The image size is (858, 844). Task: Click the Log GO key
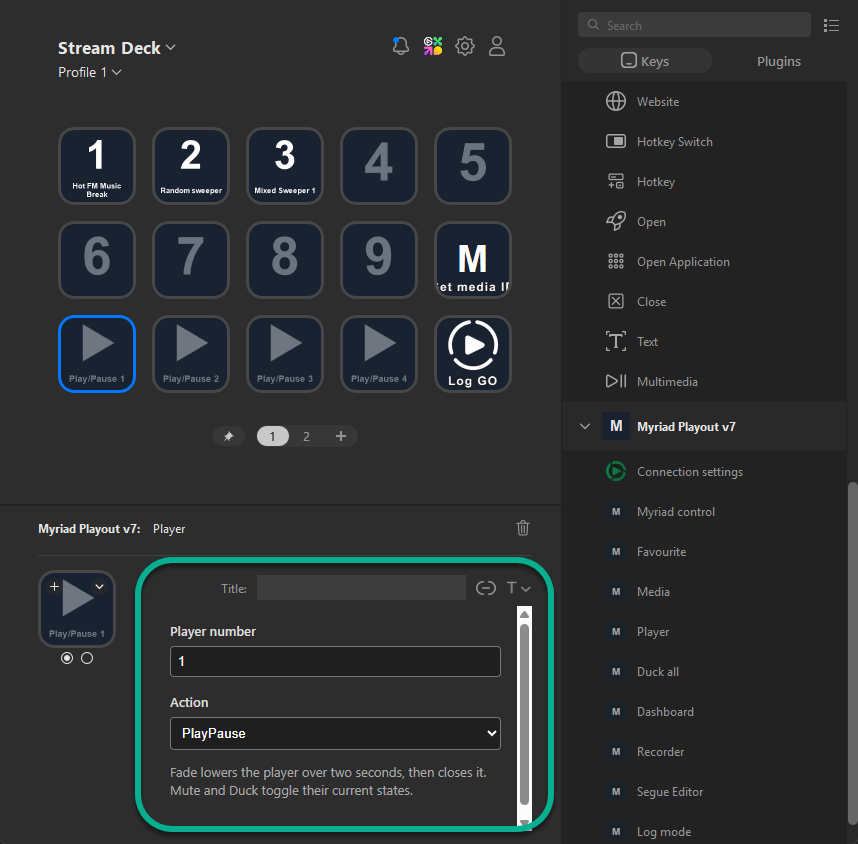tap(473, 354)
